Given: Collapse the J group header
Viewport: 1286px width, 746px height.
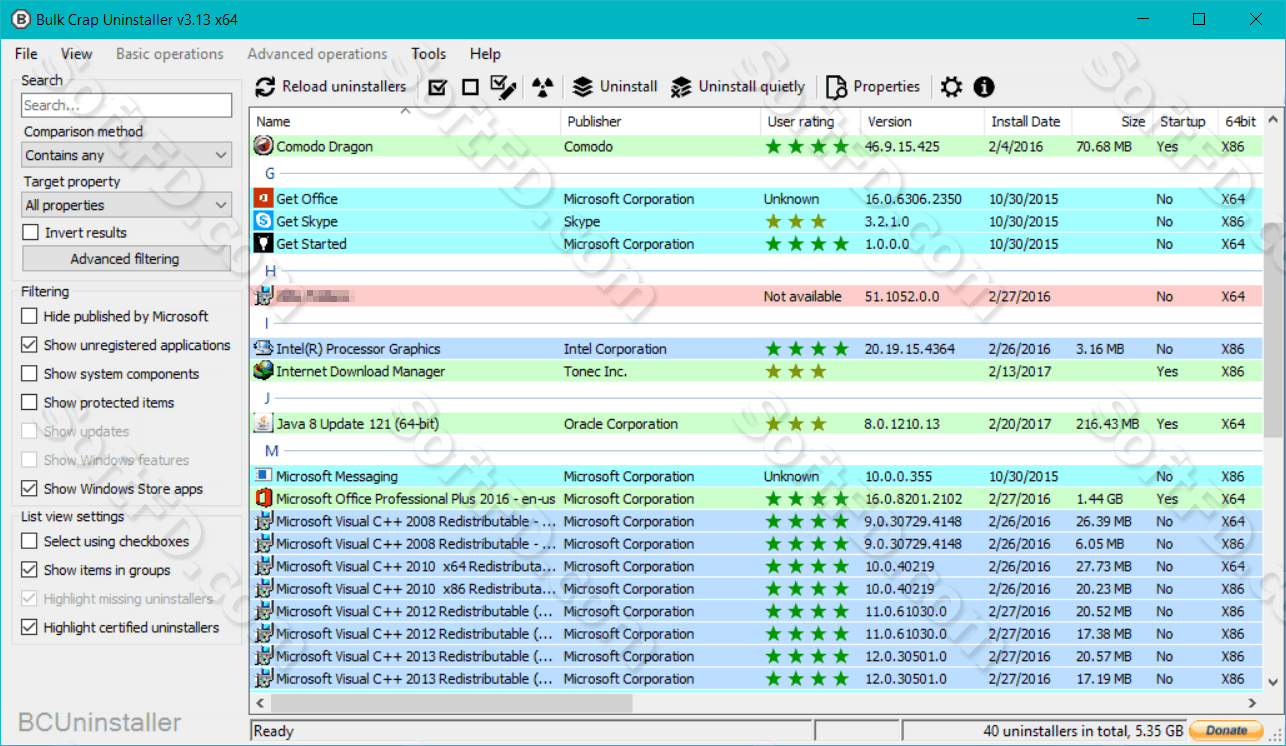Looking at the screenshot, I should 267,398.
